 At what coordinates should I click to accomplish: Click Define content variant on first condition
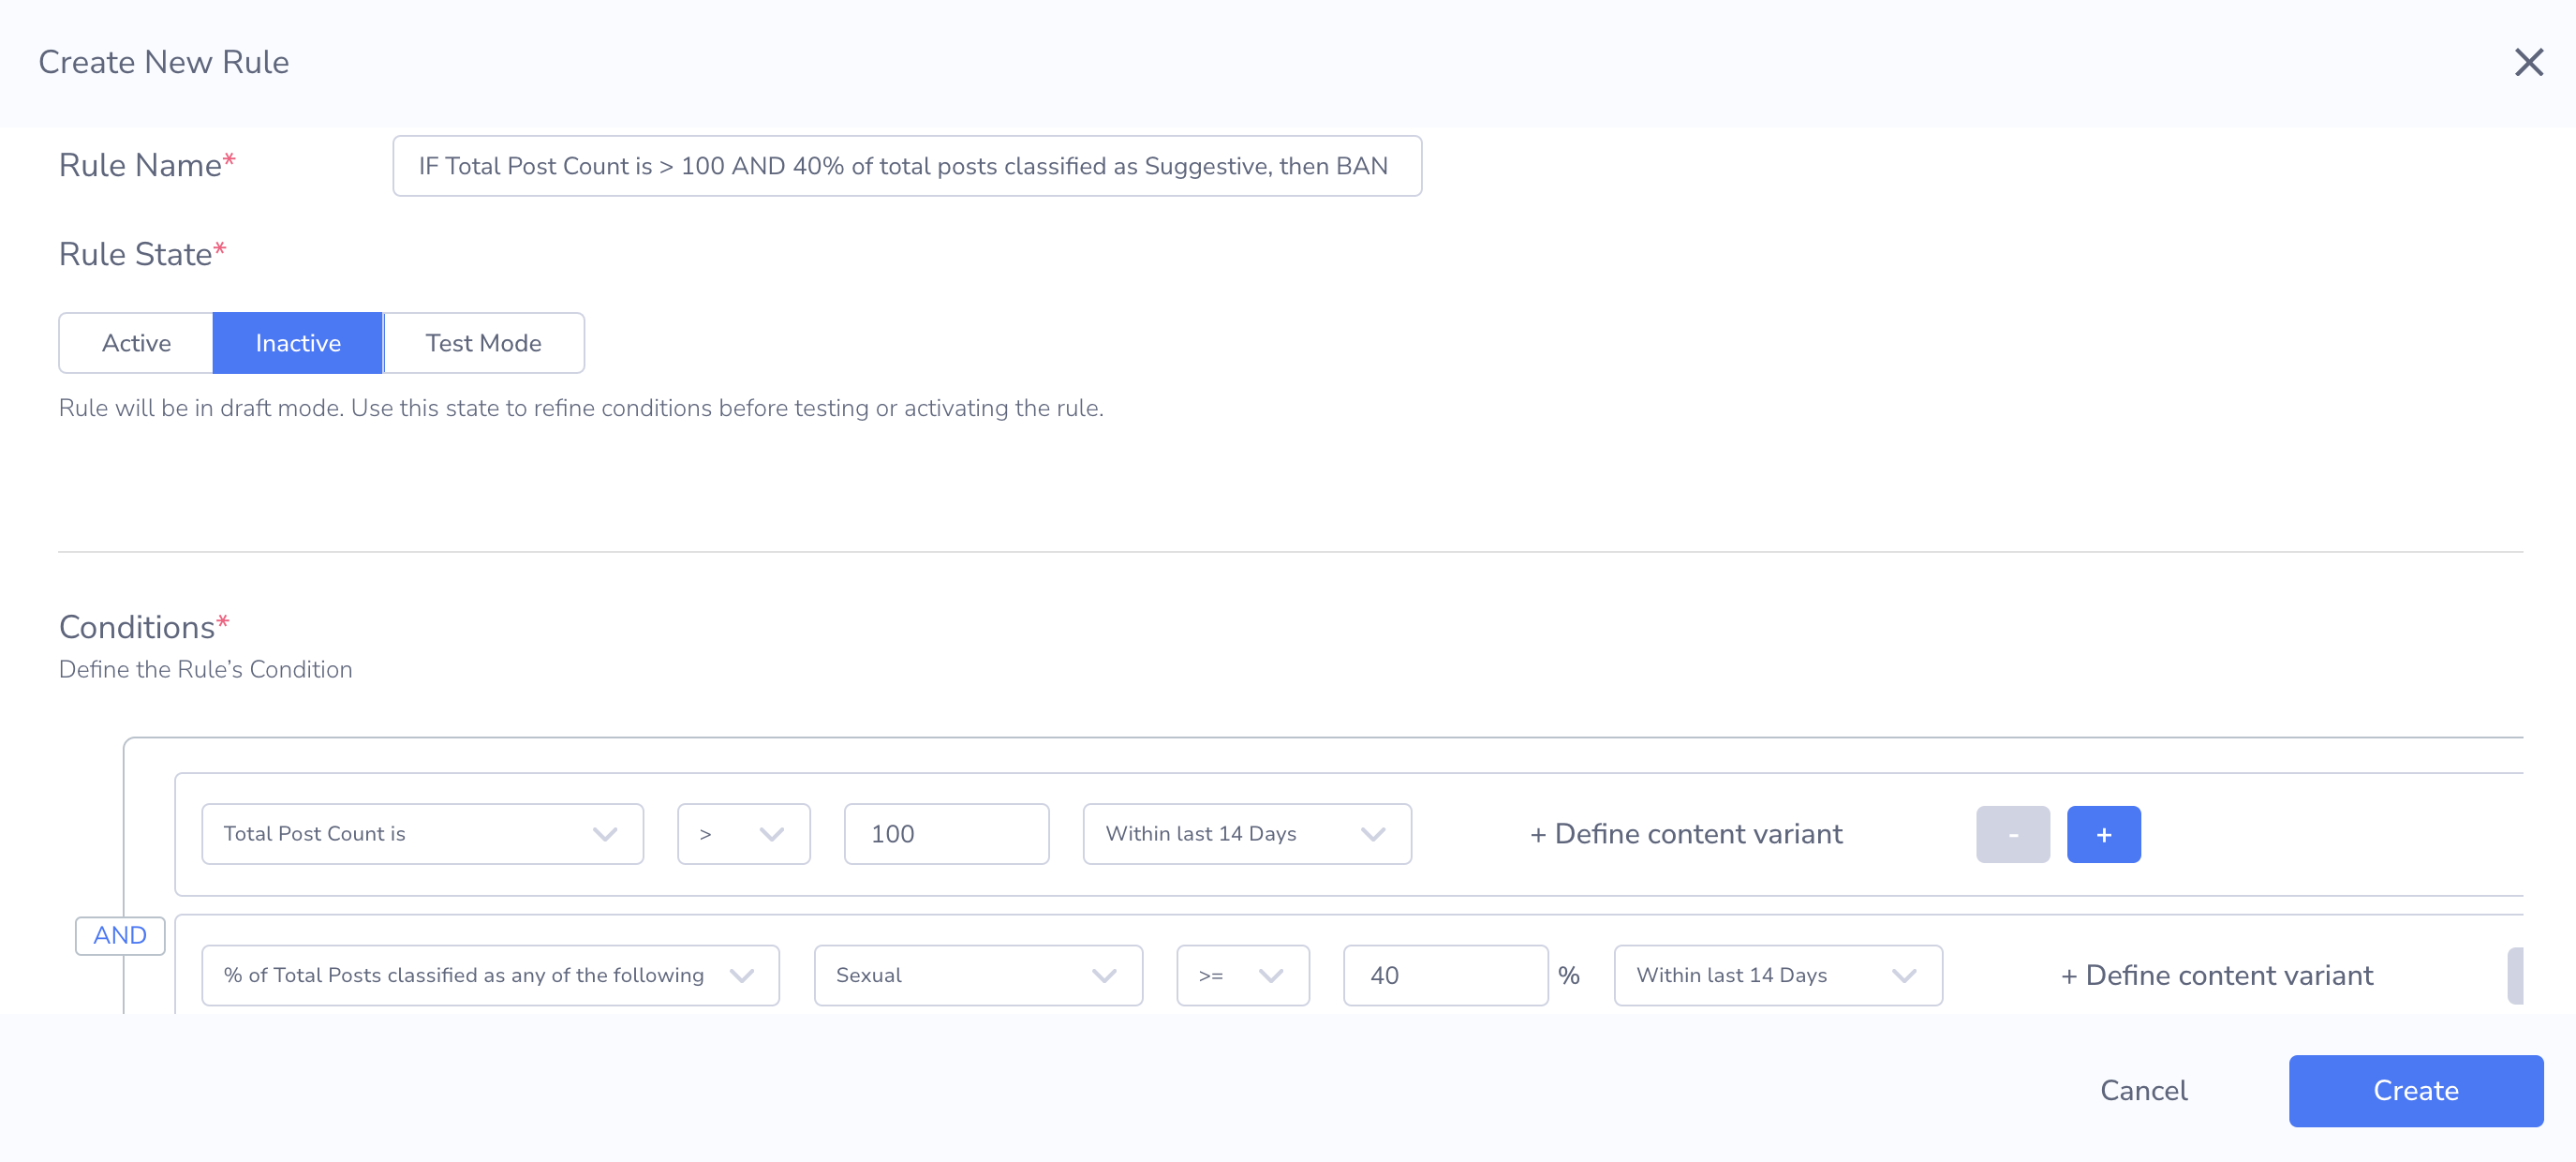(x=1686, y=834)
